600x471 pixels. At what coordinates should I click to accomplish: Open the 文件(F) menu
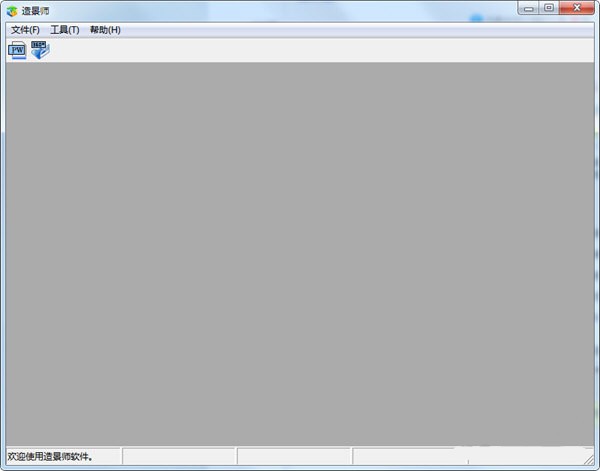coord(25,30)
